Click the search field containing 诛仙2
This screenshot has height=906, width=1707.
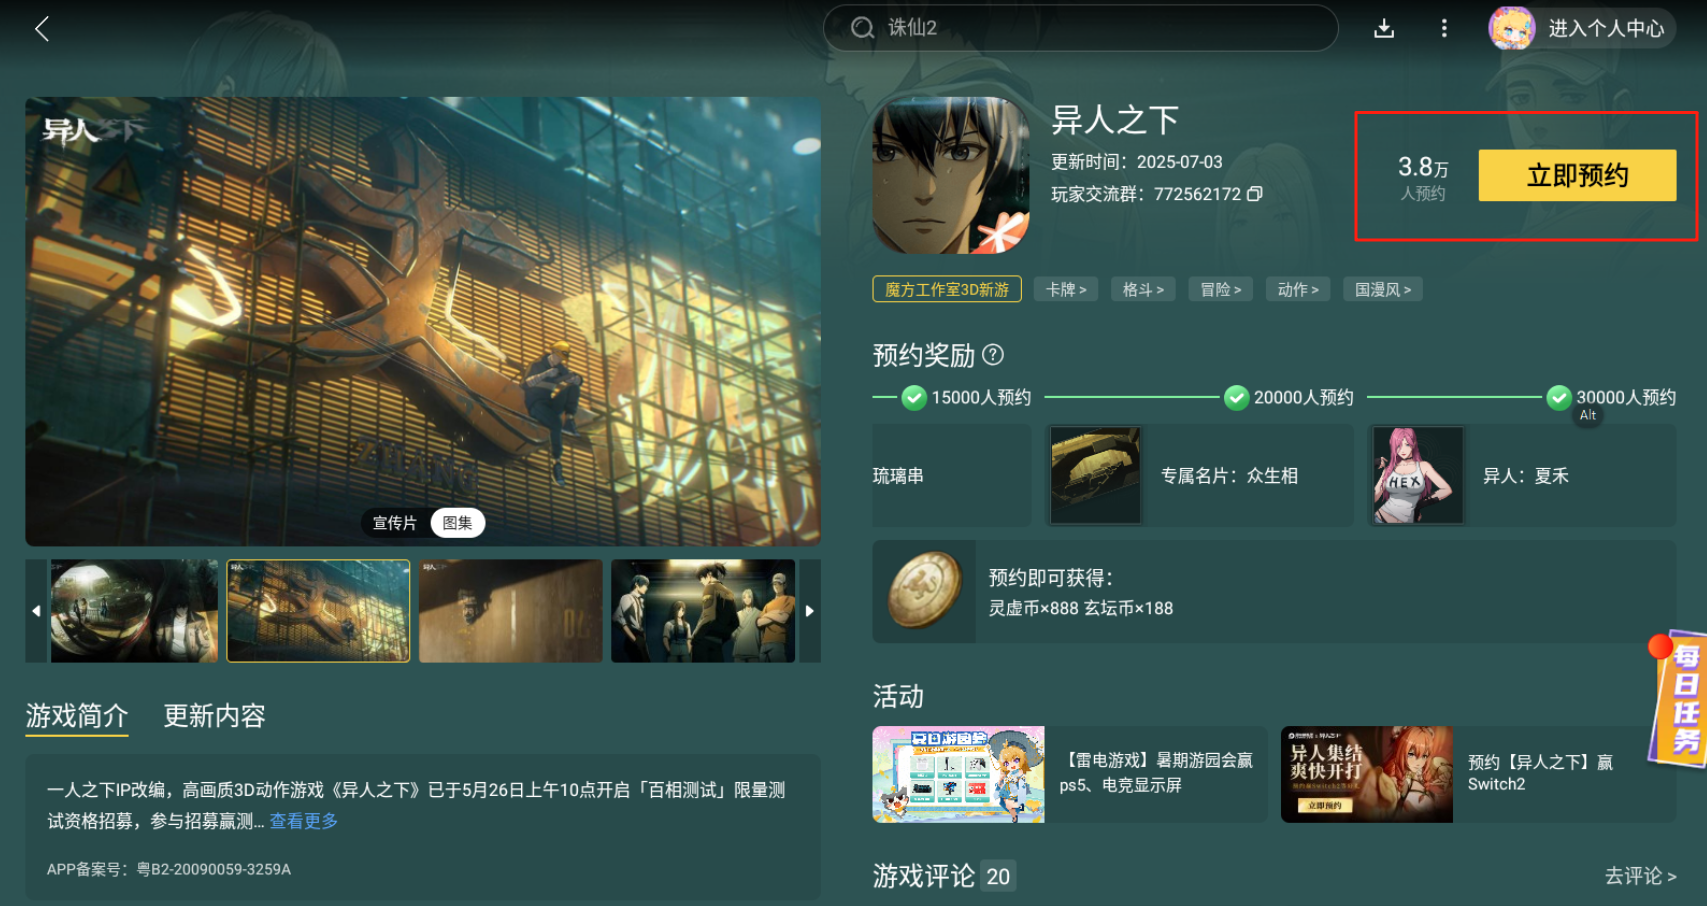click(x=1080, y=28)
